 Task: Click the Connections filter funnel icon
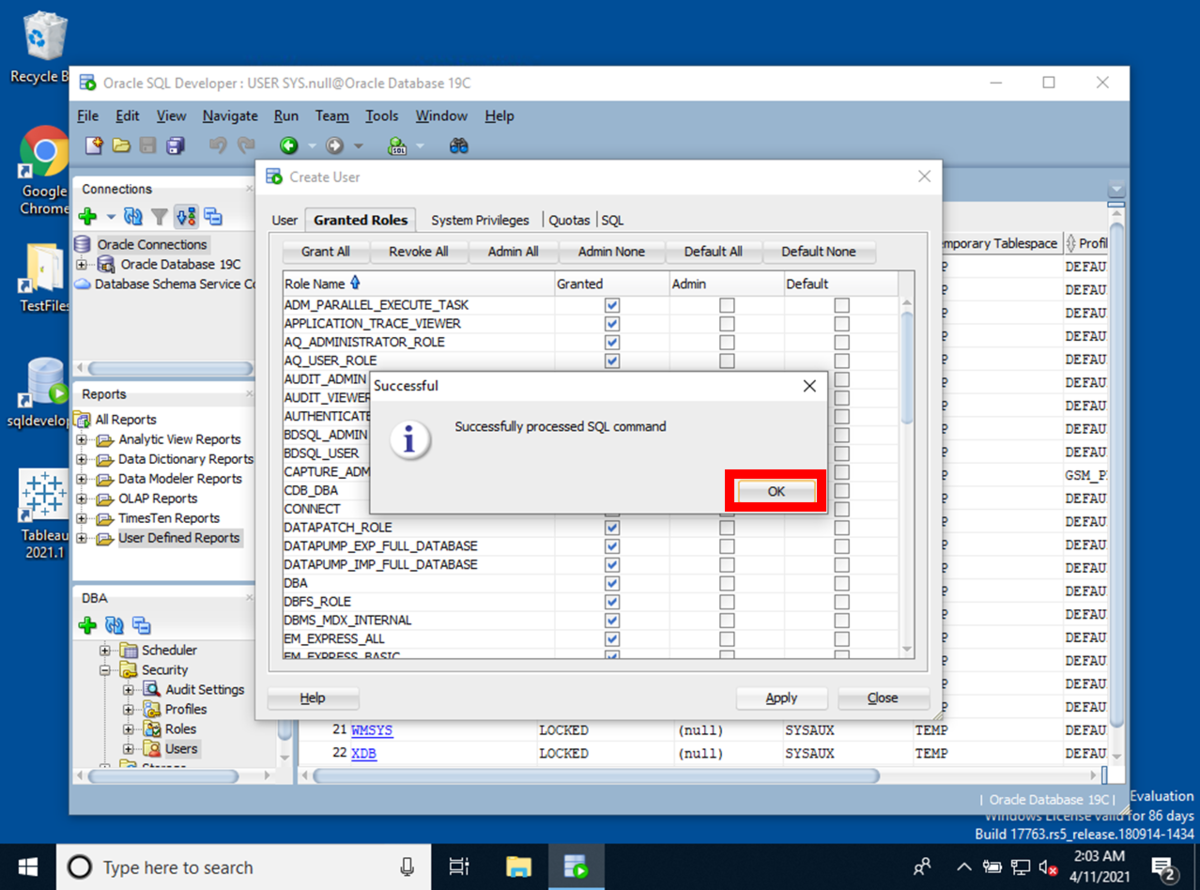click(159, 216)
